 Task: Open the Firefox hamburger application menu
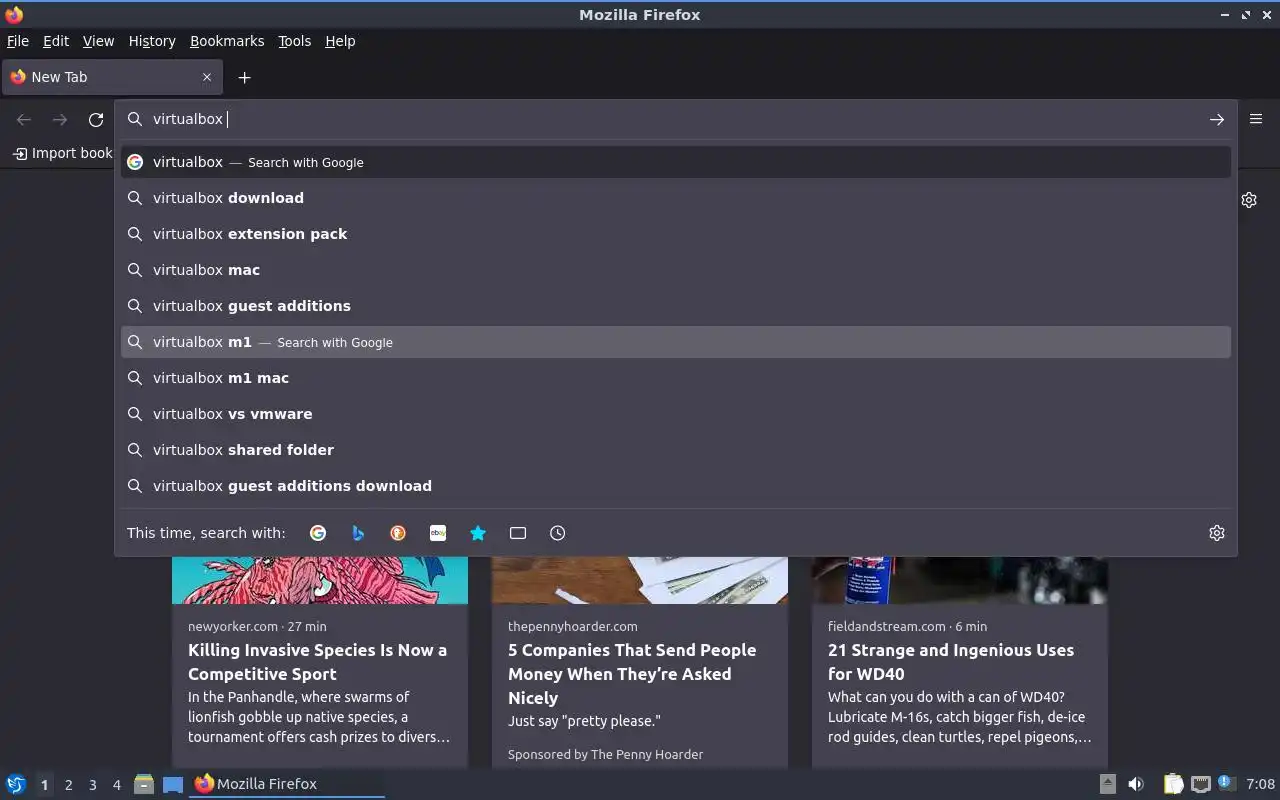[x=1256, y=119]
